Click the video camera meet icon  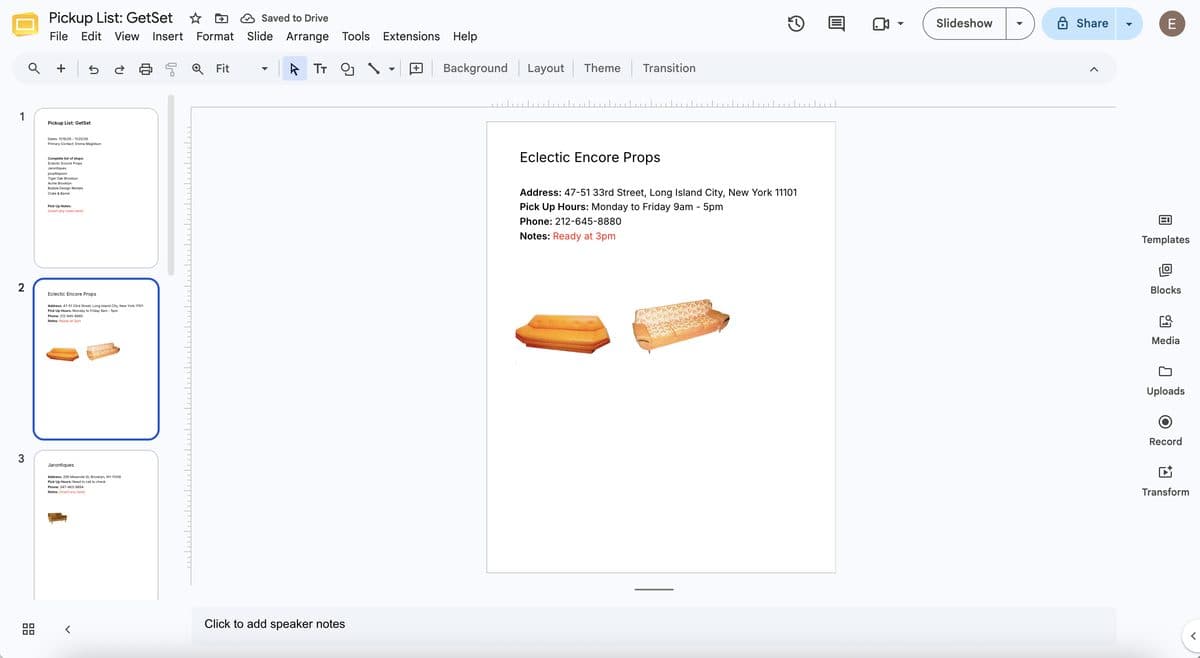(x=881, y=24)
